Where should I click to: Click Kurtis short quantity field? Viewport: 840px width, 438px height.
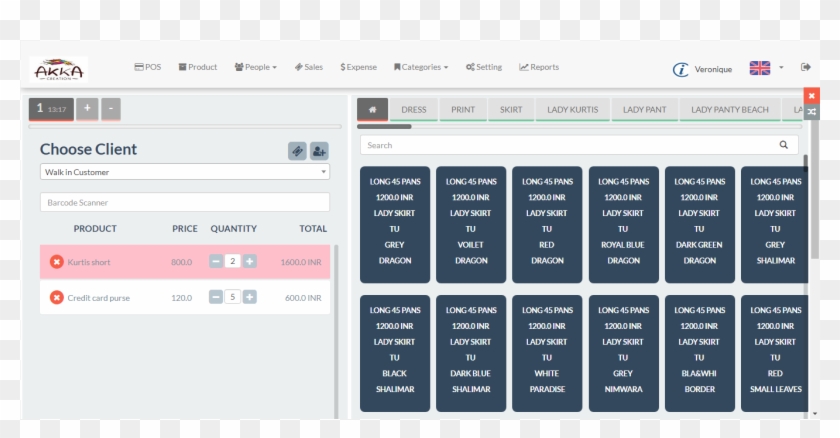coord(232,261)
